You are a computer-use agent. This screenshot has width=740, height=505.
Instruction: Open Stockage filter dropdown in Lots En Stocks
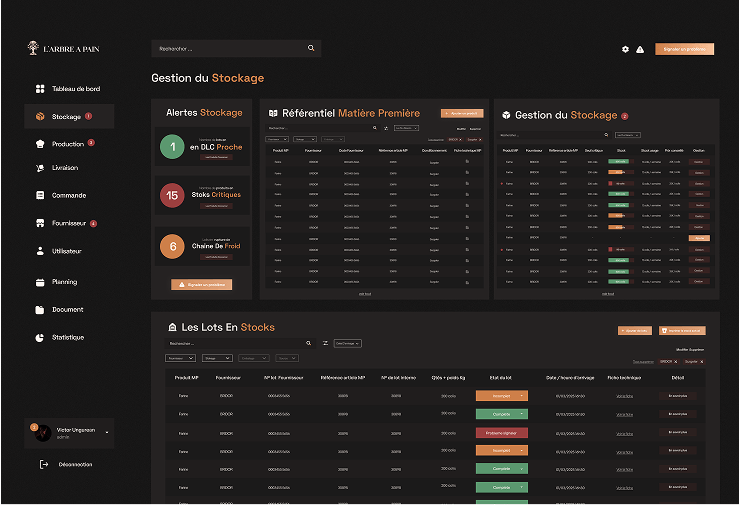217,358
